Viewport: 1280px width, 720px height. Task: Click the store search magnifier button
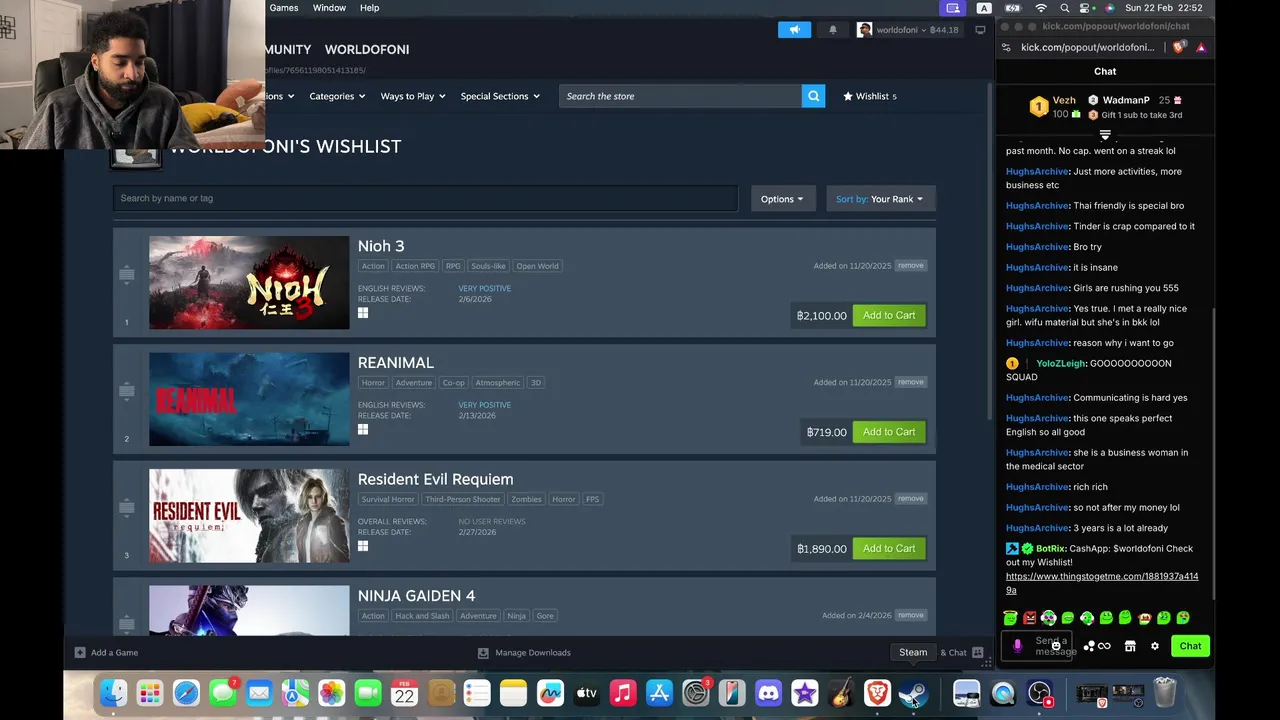(x=814, y=96)
